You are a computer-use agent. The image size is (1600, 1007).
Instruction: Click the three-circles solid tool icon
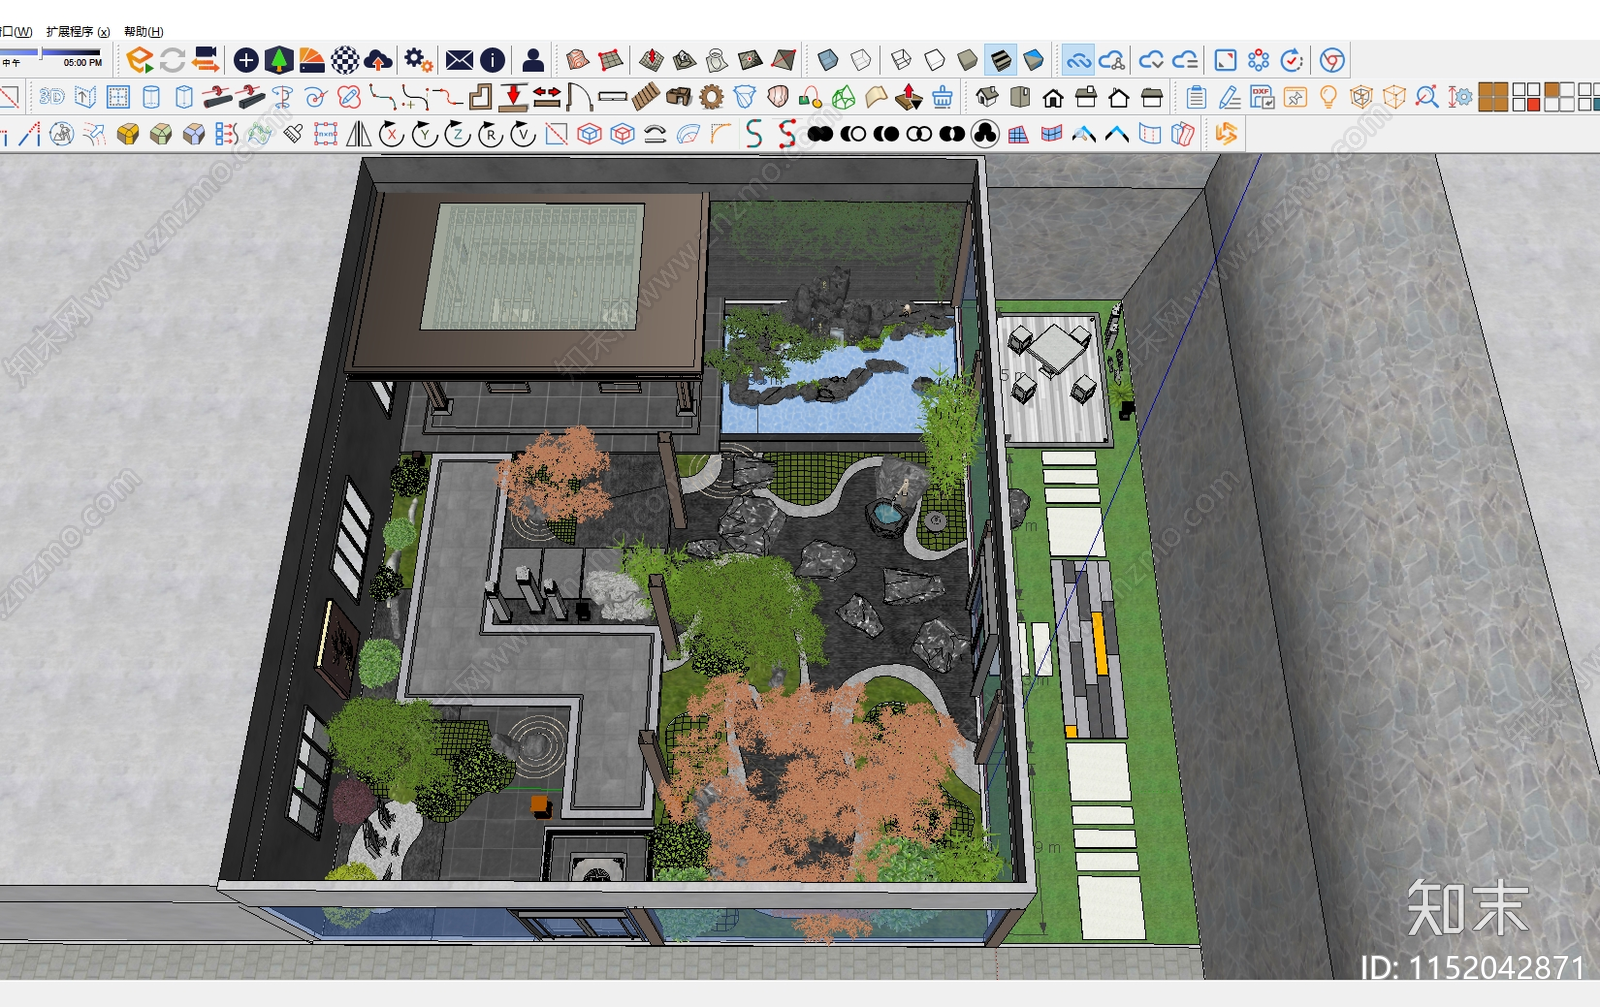point(985,134)
